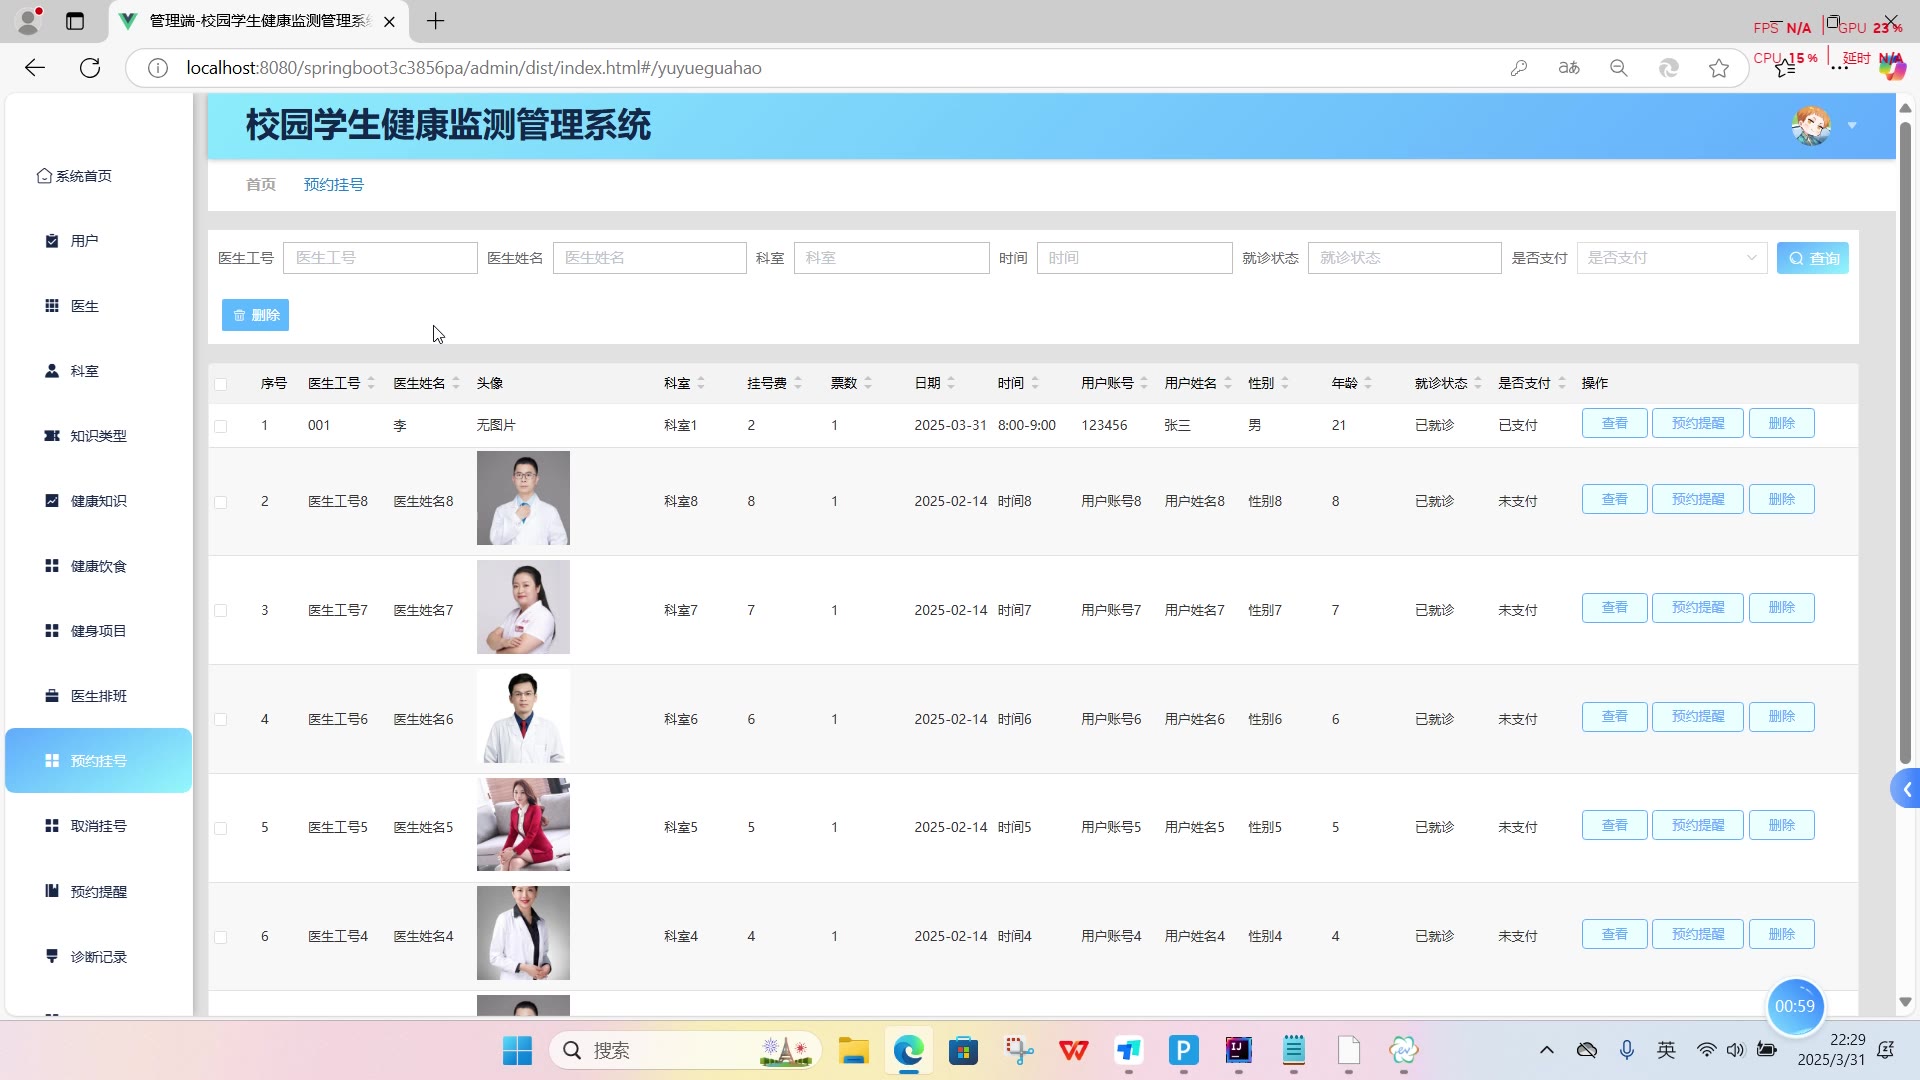The image size is (1920, 1080).
Task: Expand the user avatar dropdown arrow
Action: point(1852,126)
